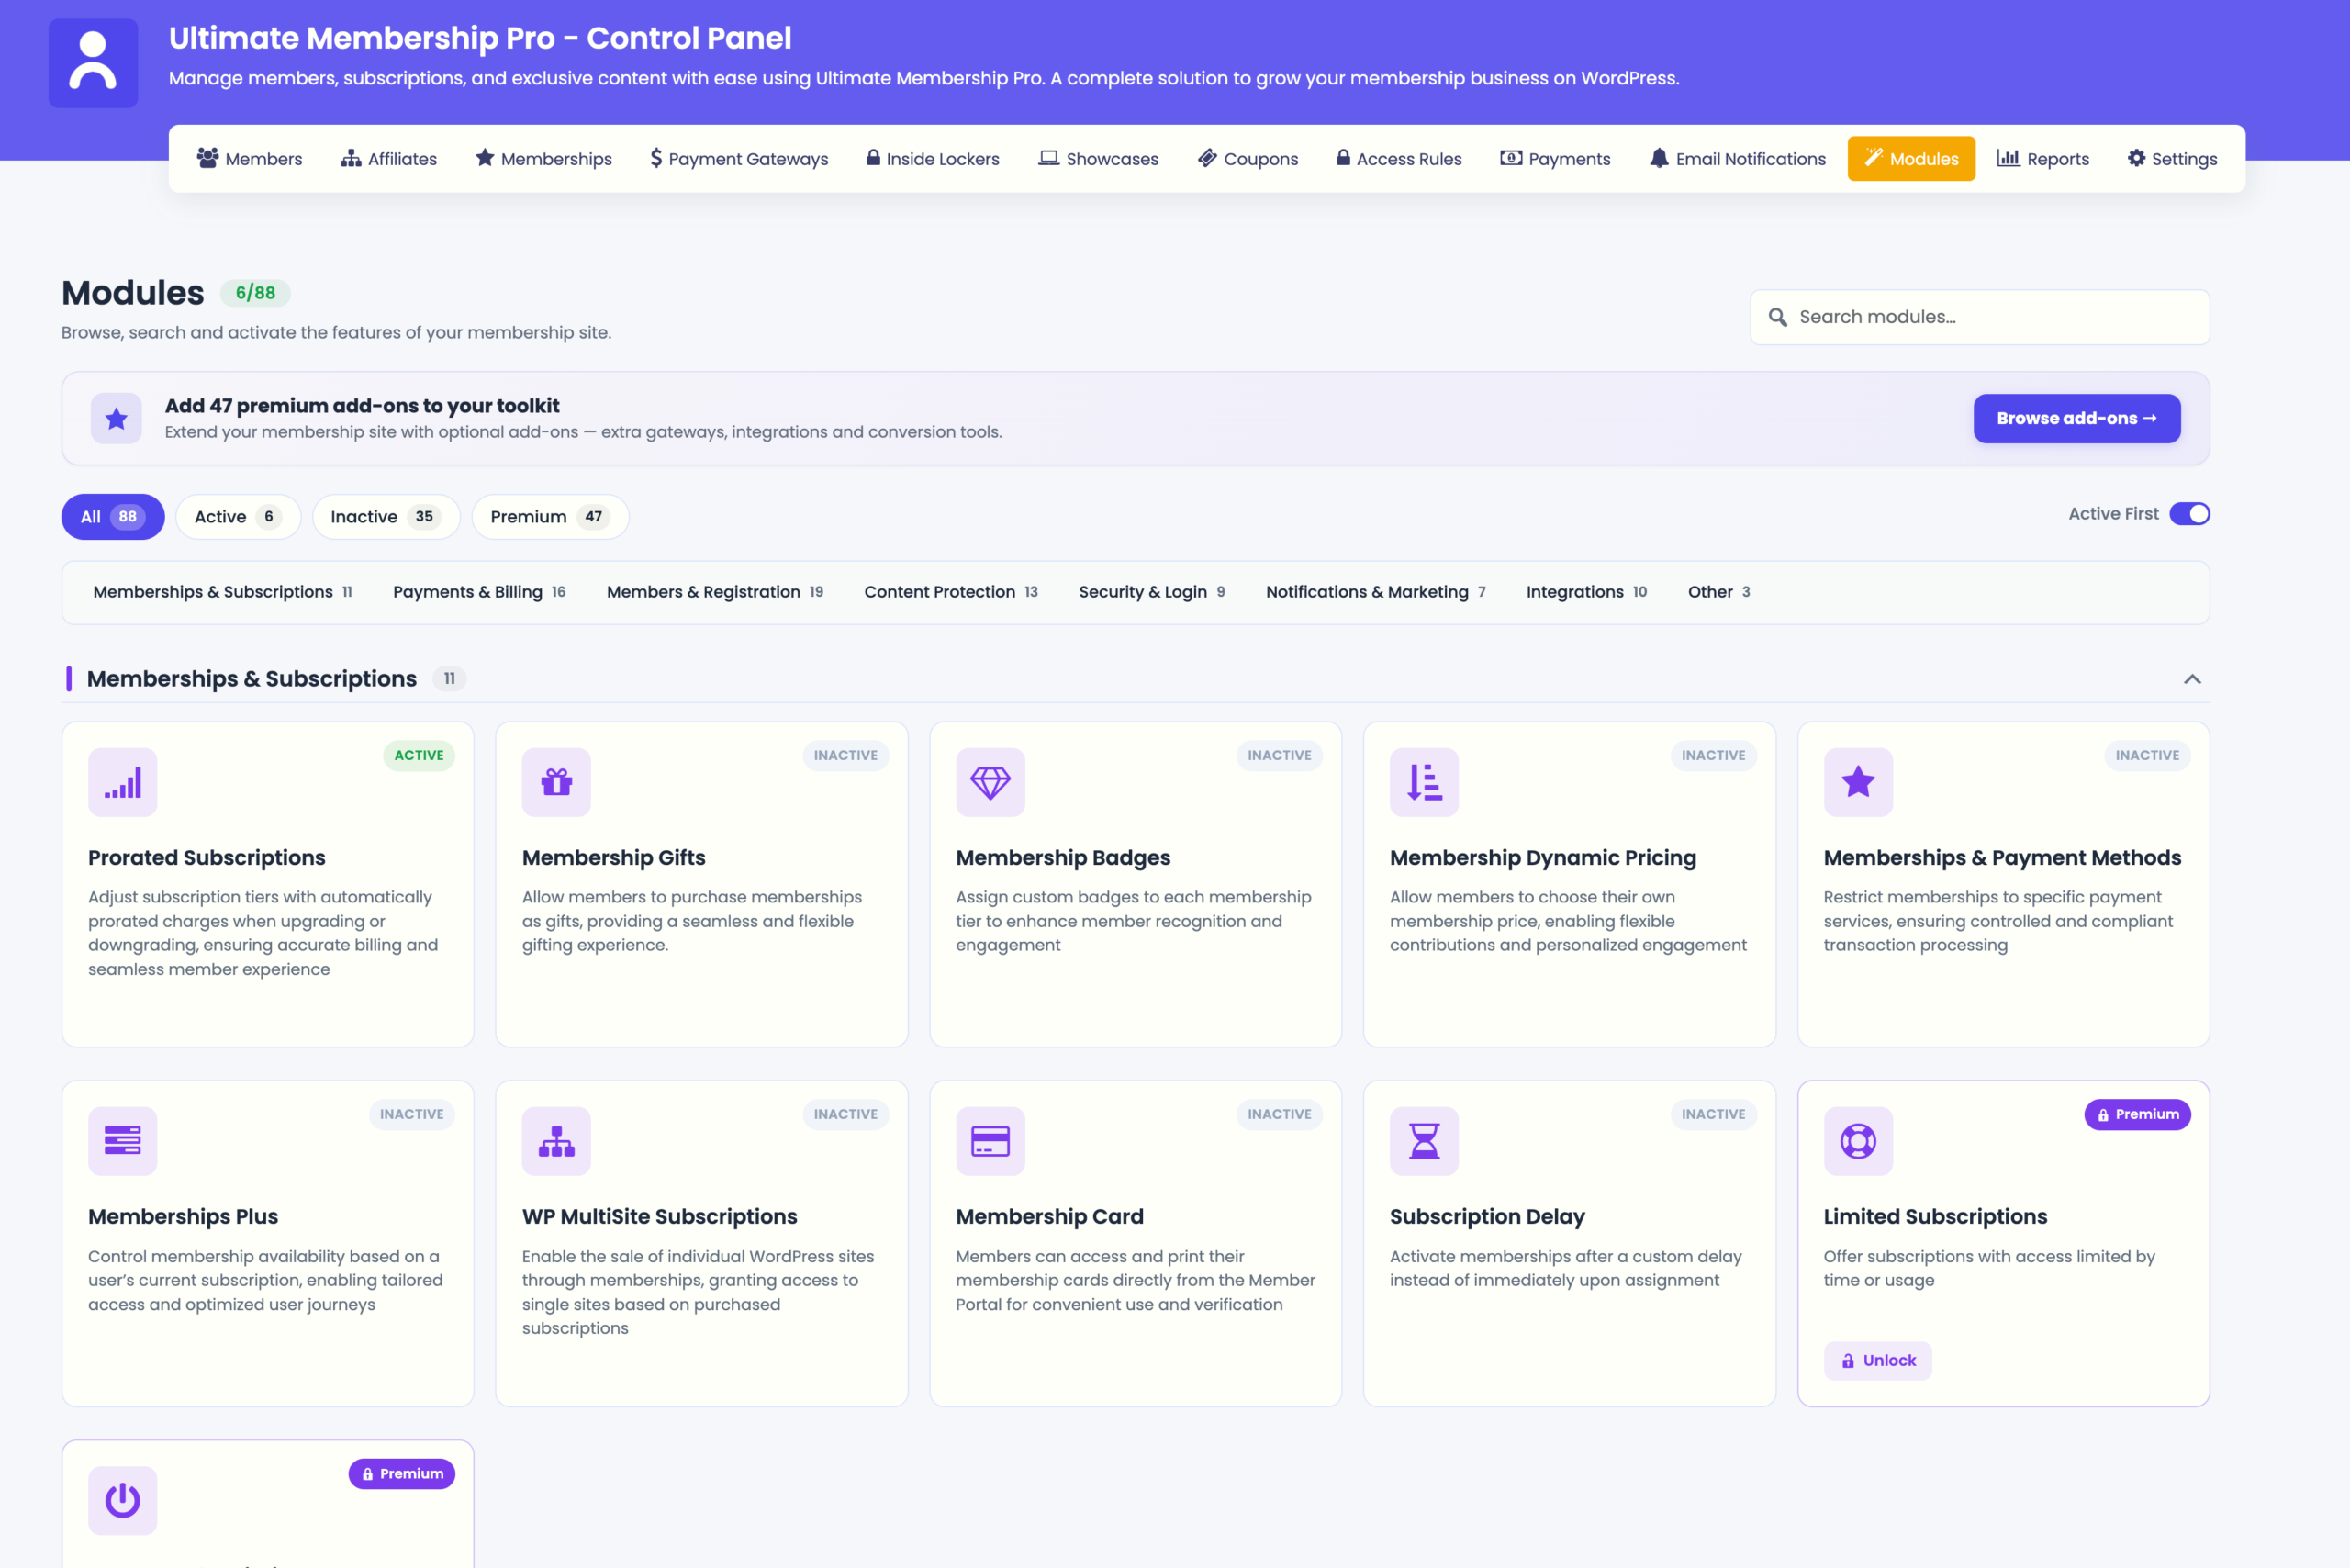This screenshot has height=1568, width=2350.
Task: Click the Reports bar chart icon
Action: coord(2008,158)
